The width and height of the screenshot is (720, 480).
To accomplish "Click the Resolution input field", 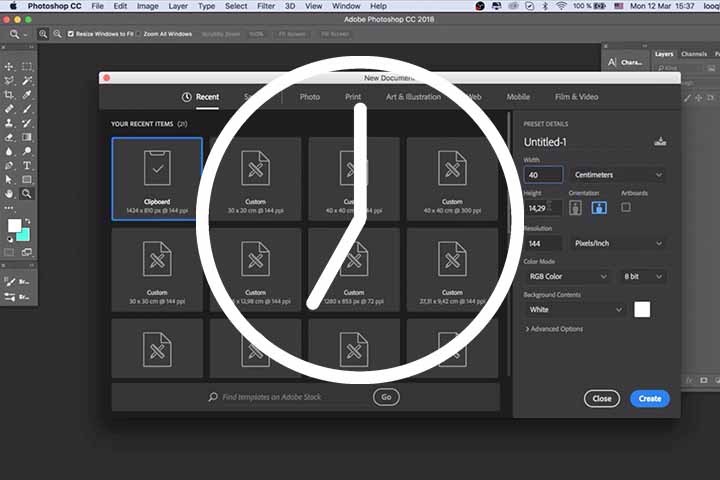I will [x=543, y=243].
